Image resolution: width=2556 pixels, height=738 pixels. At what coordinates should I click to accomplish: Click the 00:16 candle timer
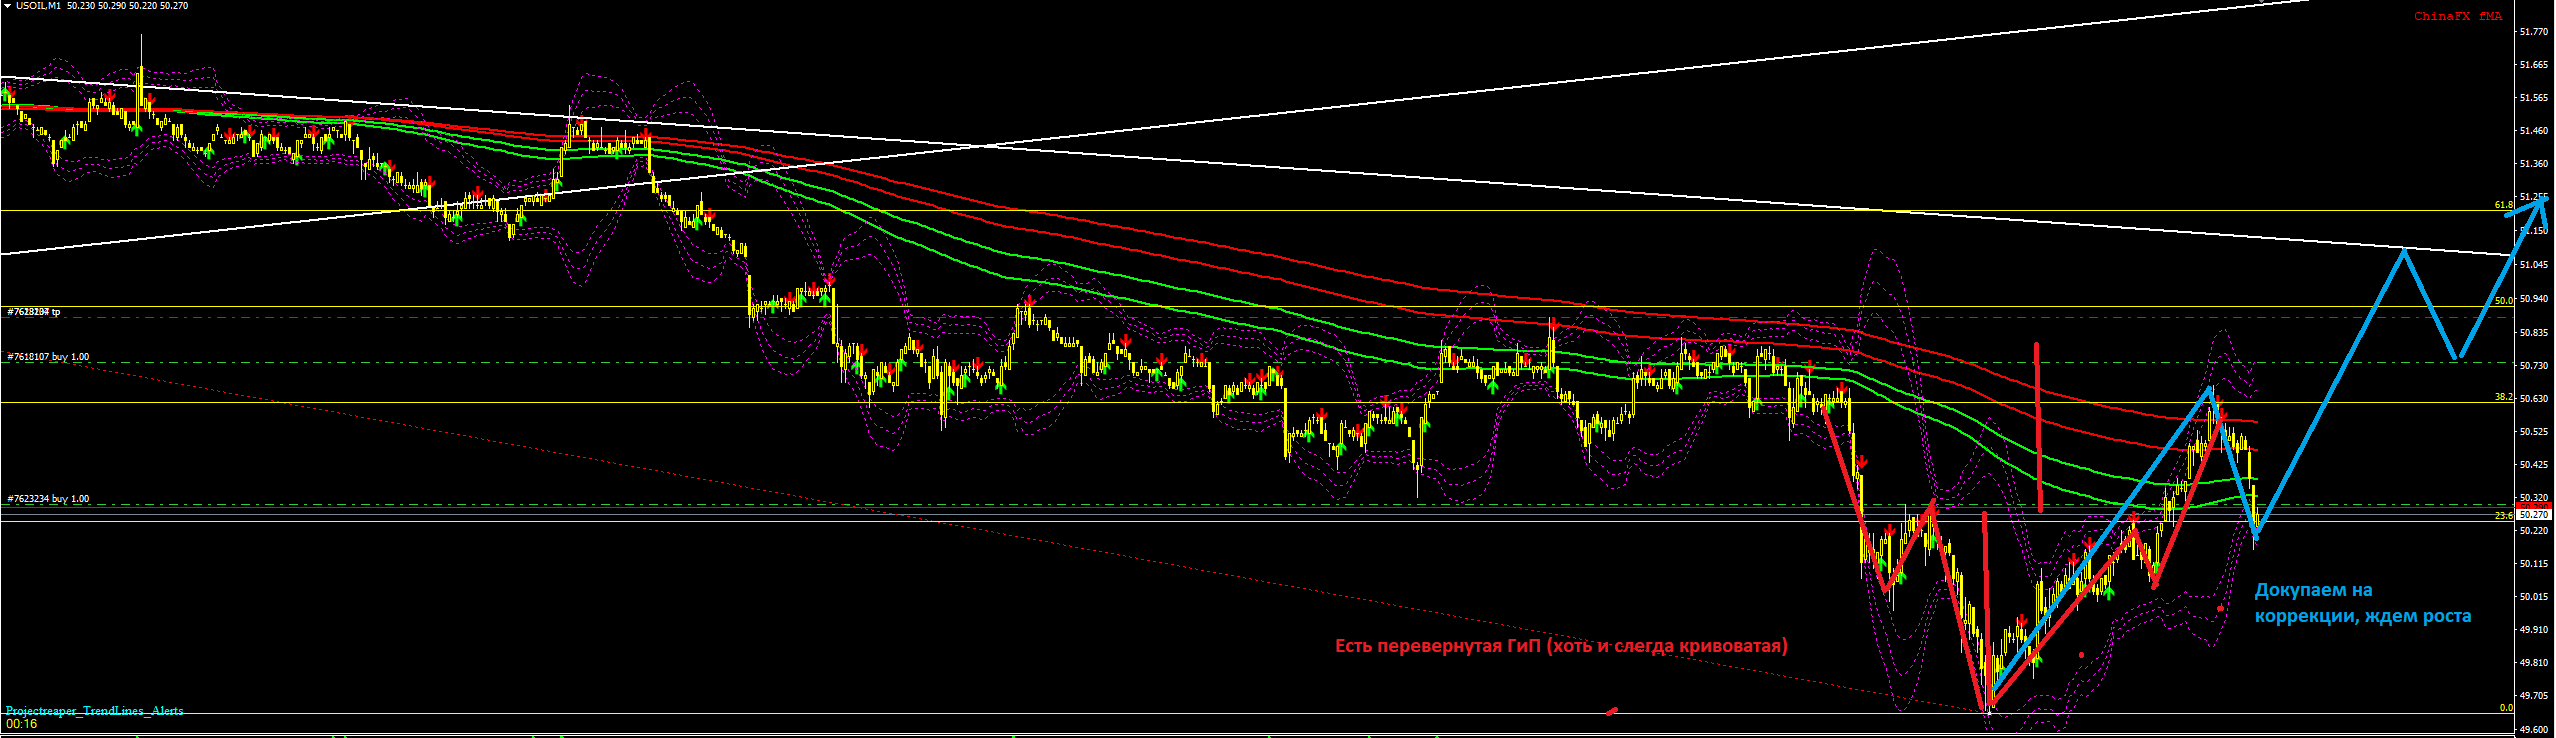[21, 724]
